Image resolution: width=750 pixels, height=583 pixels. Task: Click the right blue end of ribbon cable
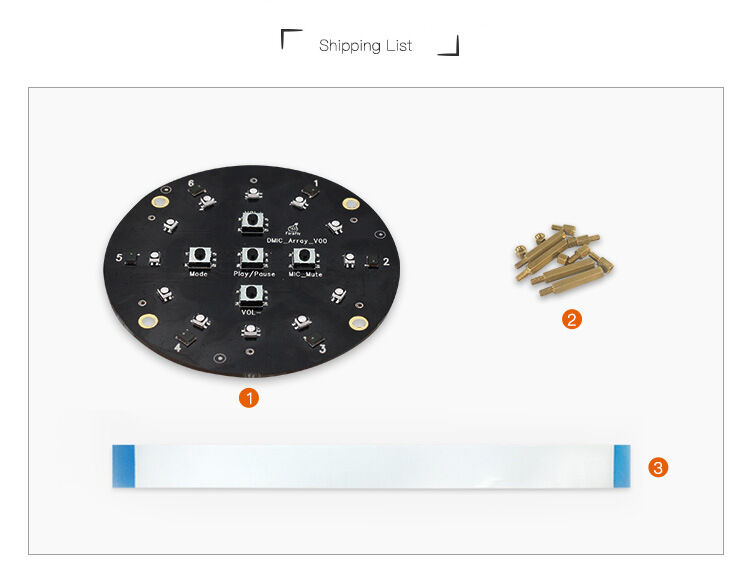tap(622, 466)
